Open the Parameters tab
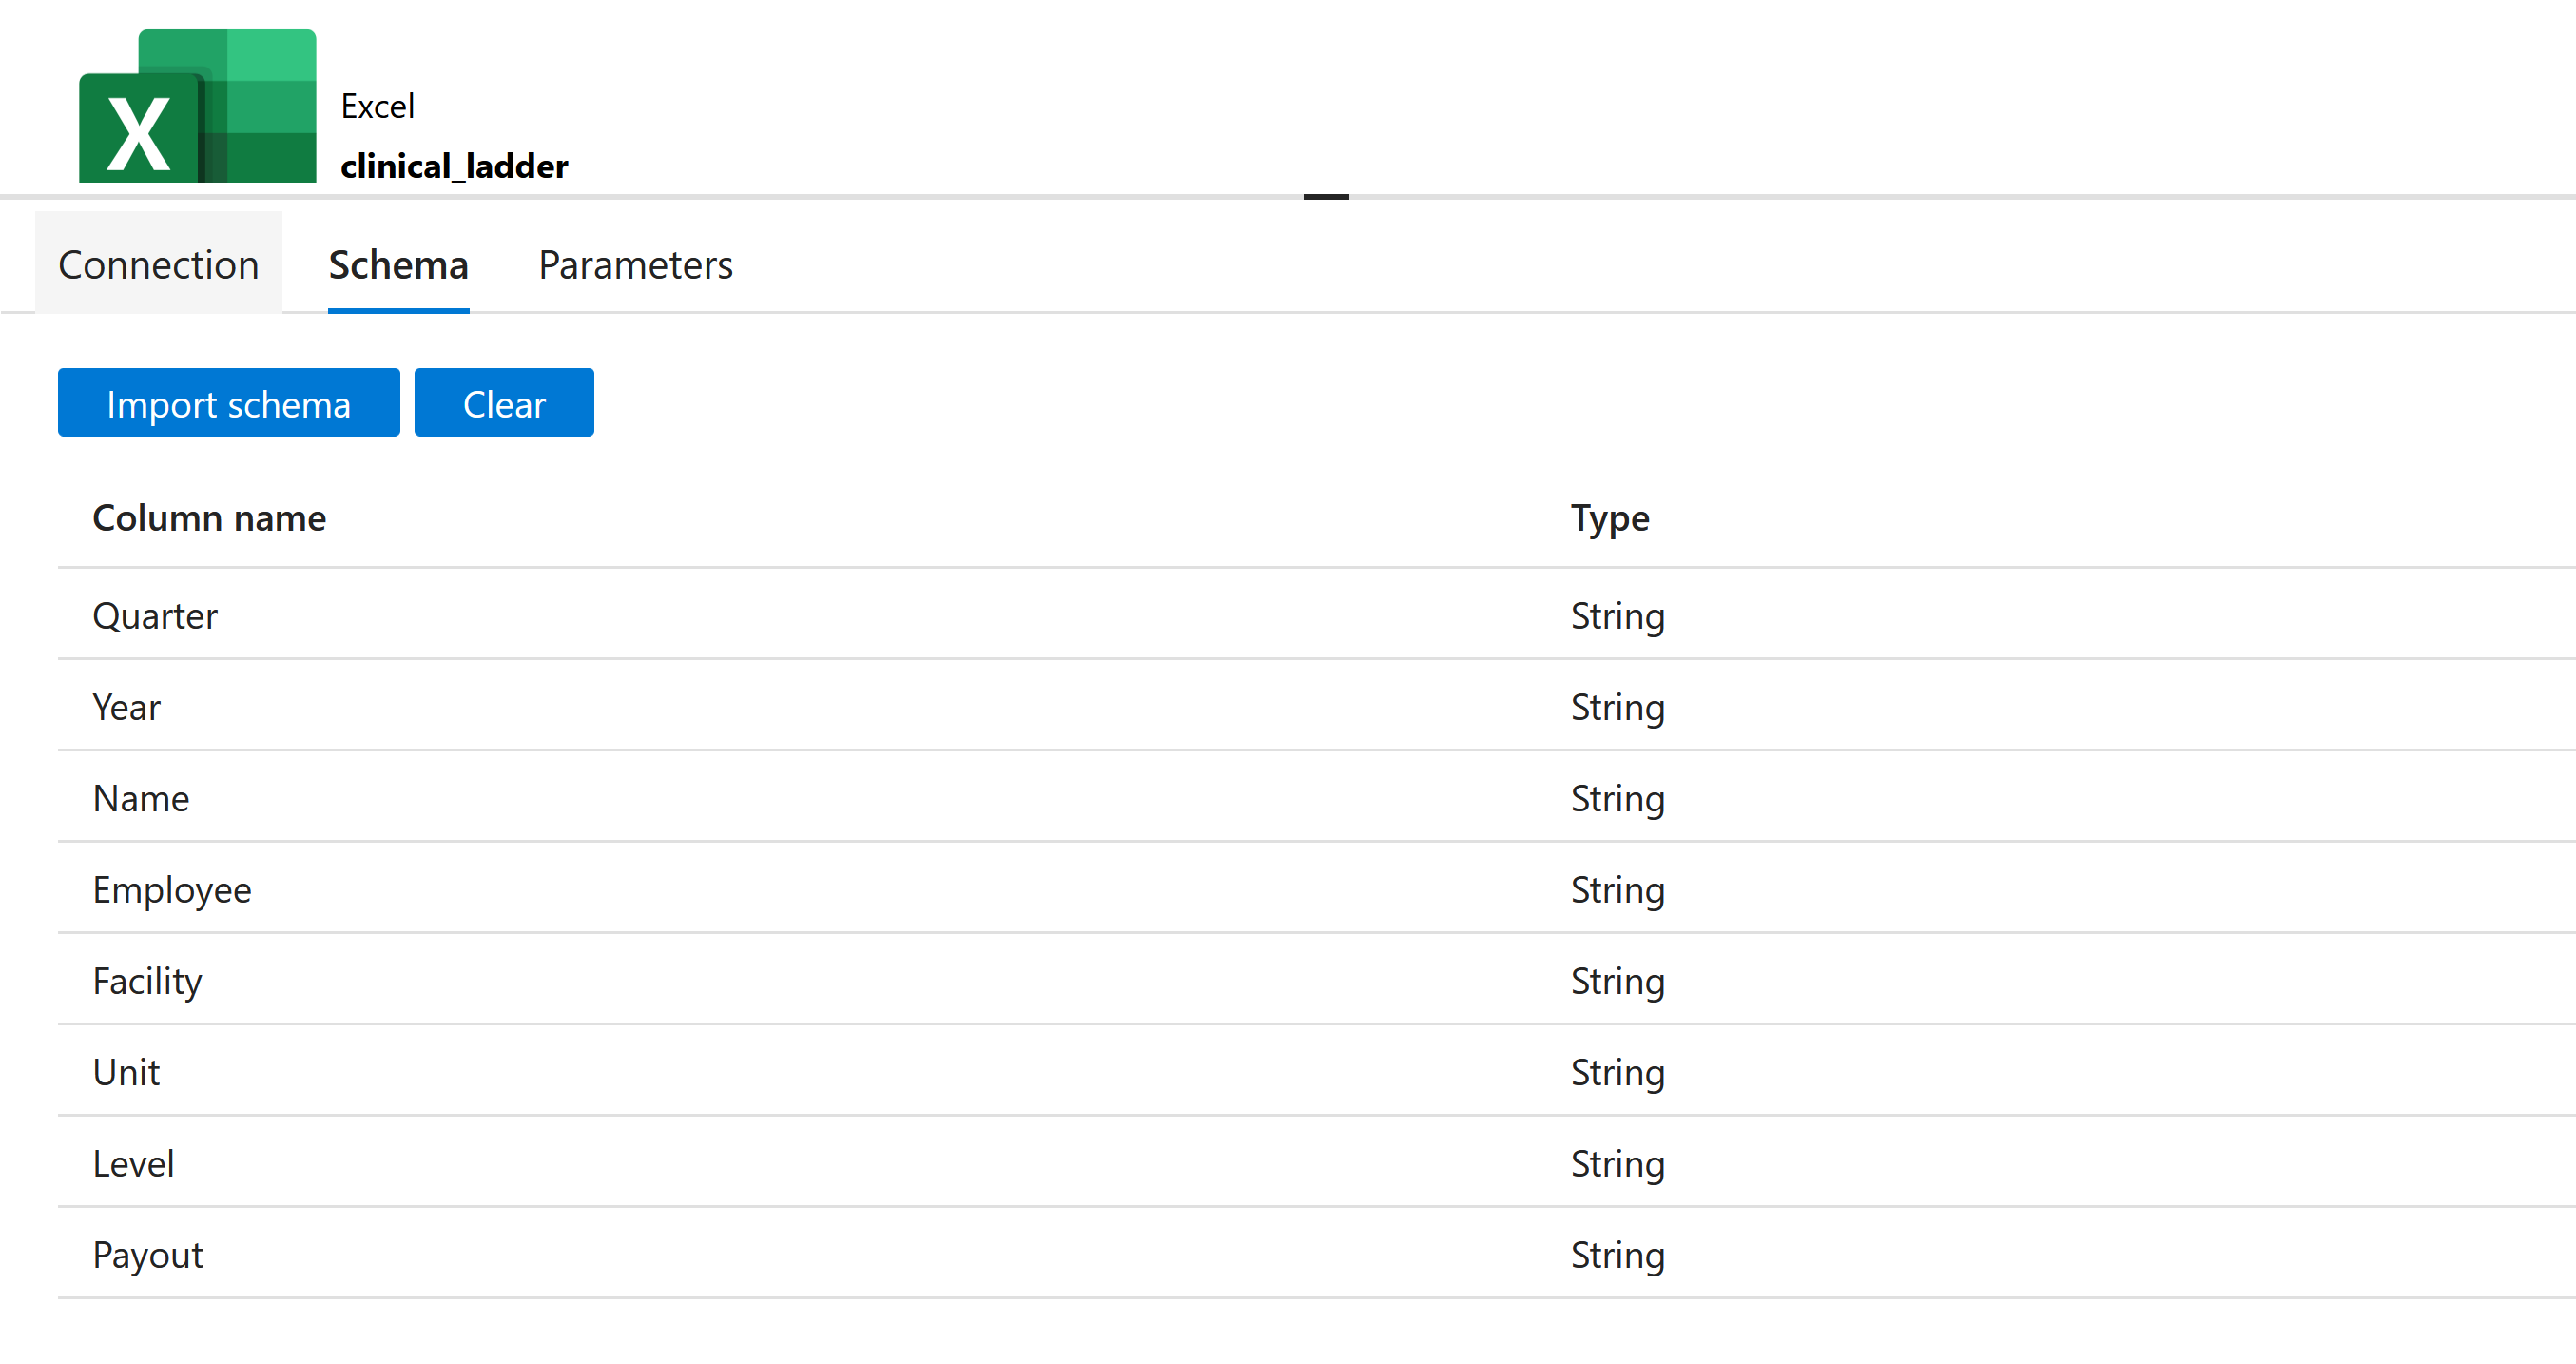 tap(635, 265)
